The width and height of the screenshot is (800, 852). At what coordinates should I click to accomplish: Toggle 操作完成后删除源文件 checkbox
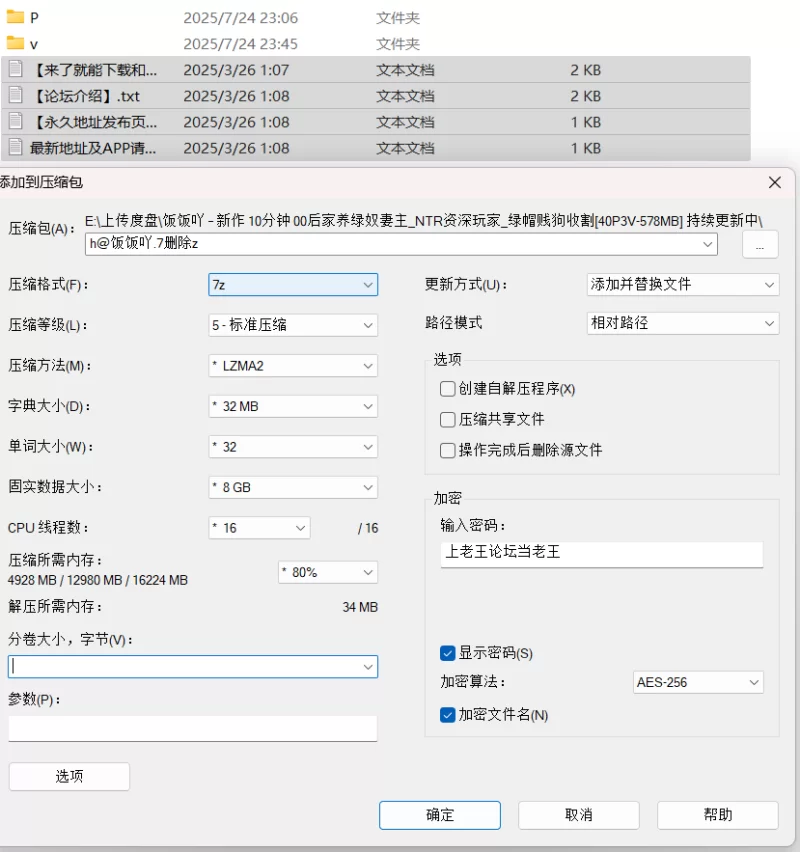pyautogui.click(x=447, y=450)
